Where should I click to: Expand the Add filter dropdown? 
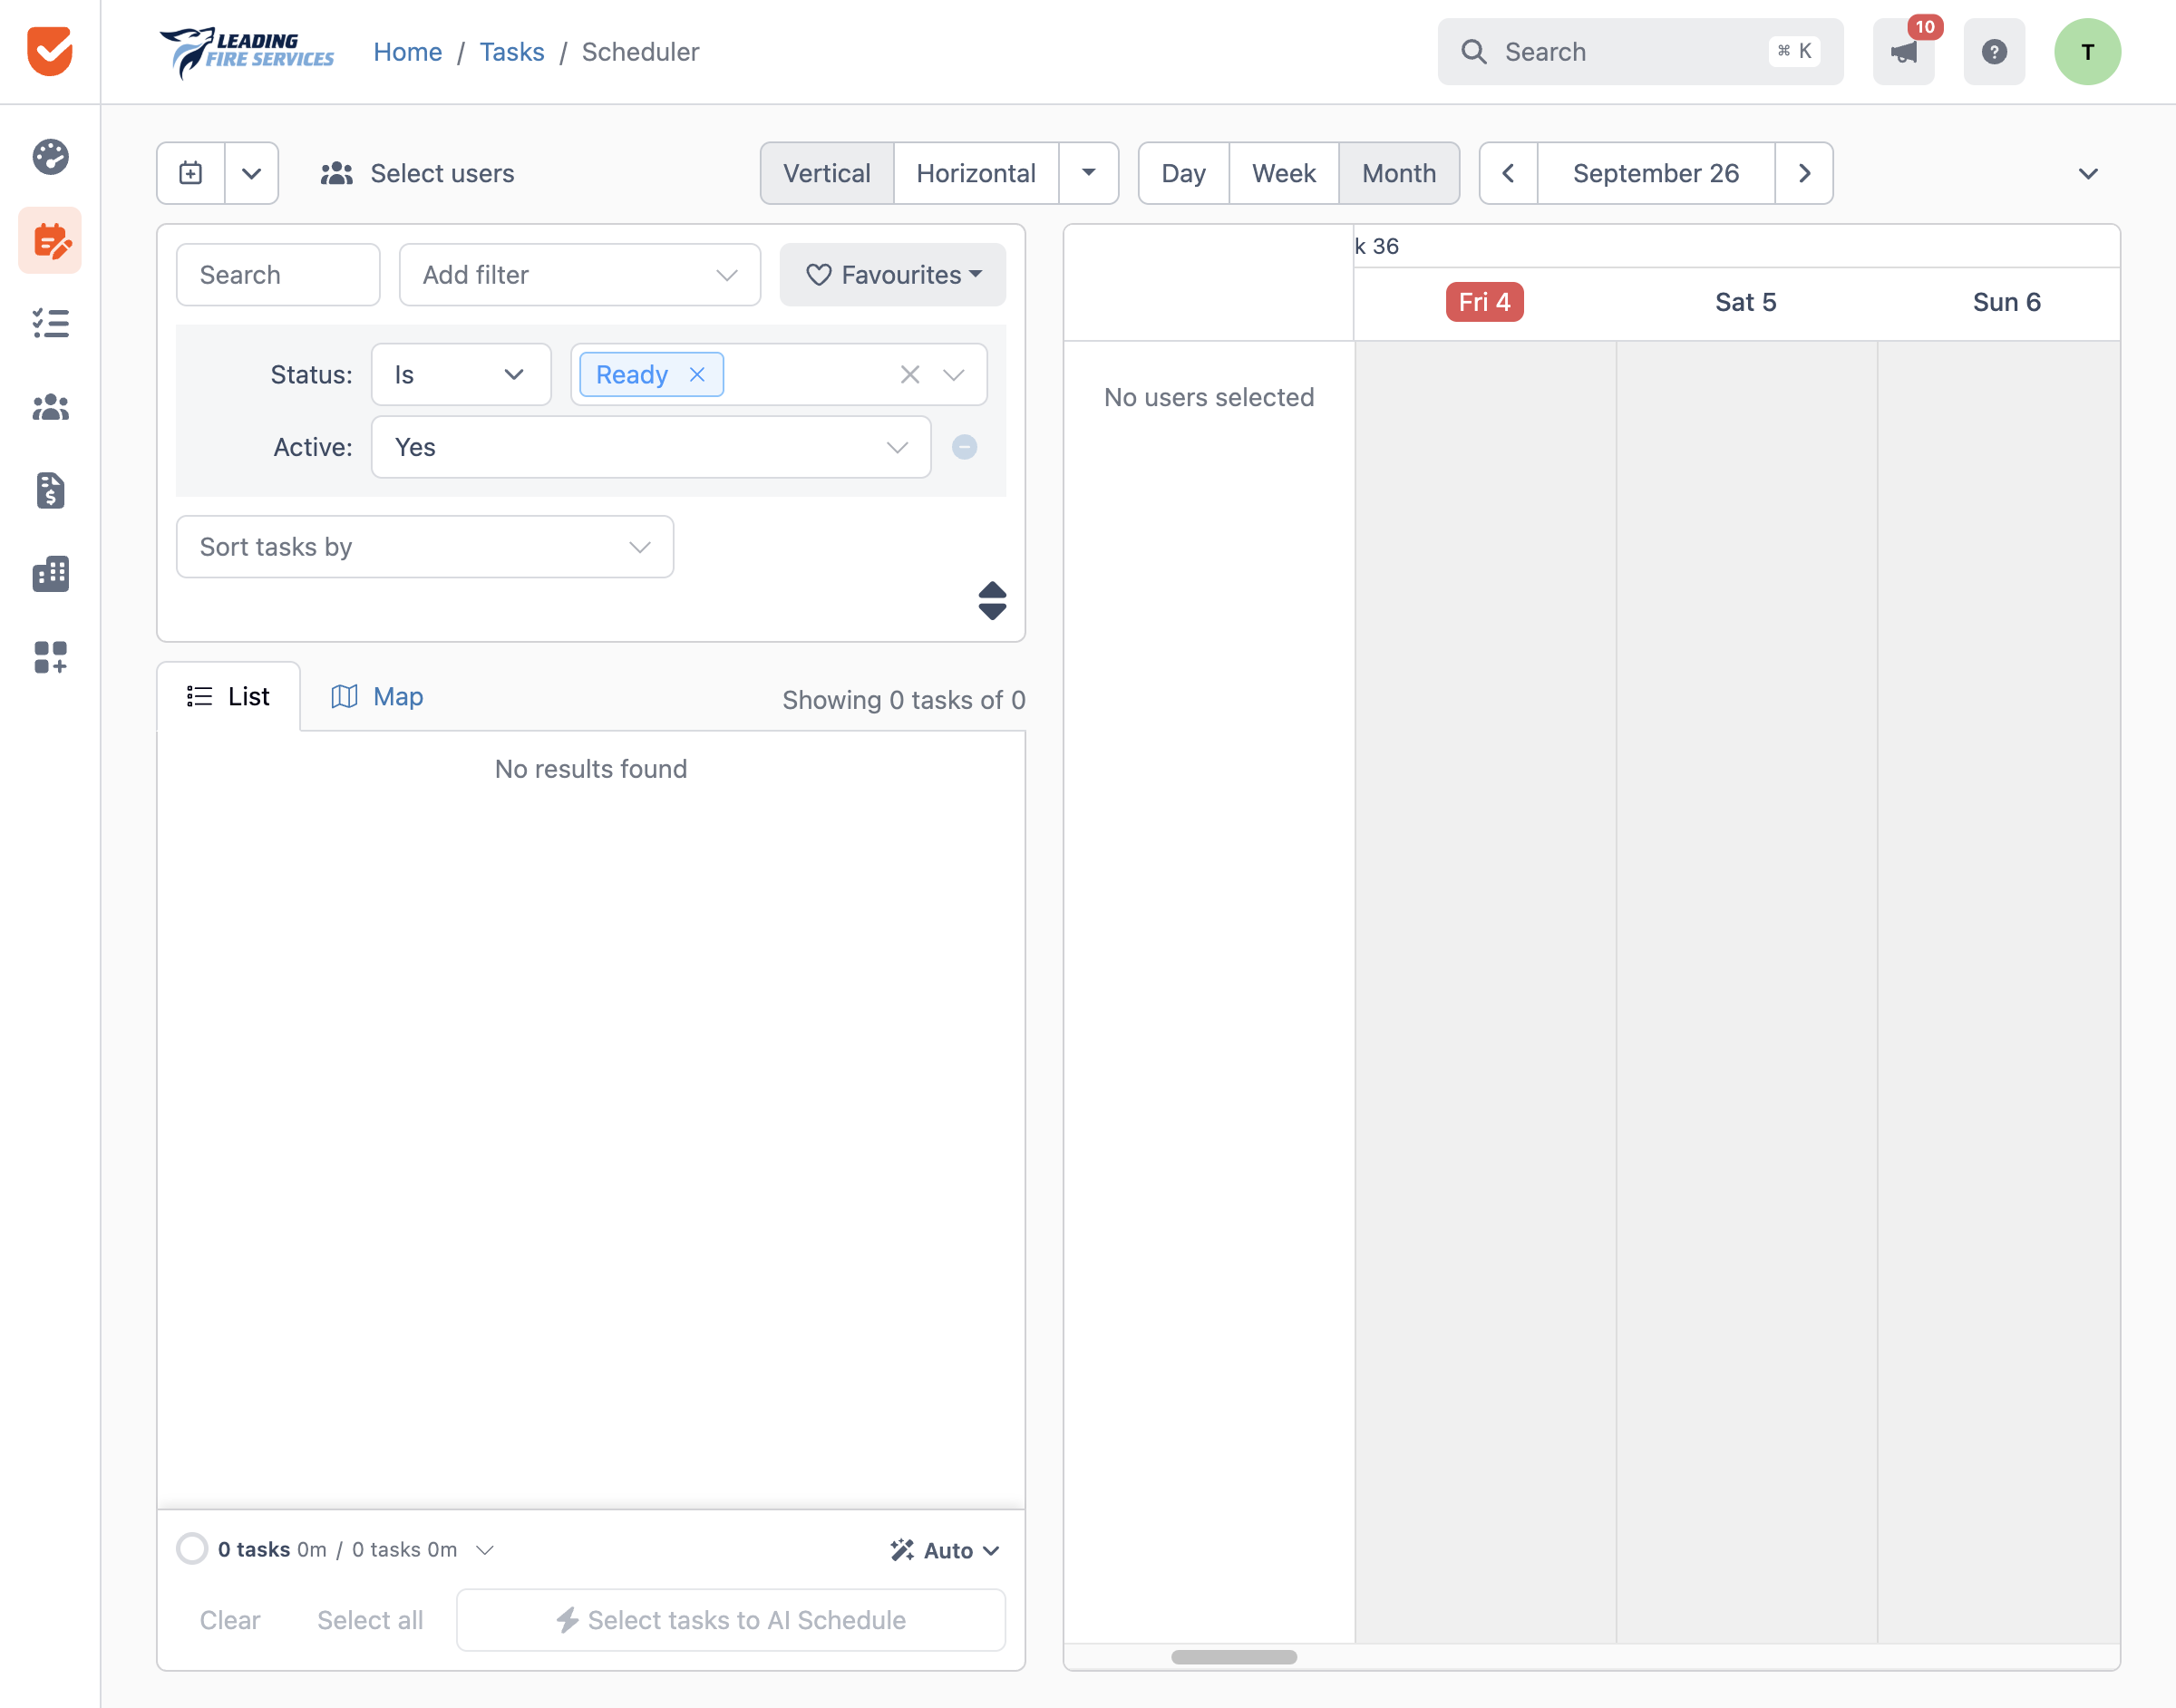(580, 275)
